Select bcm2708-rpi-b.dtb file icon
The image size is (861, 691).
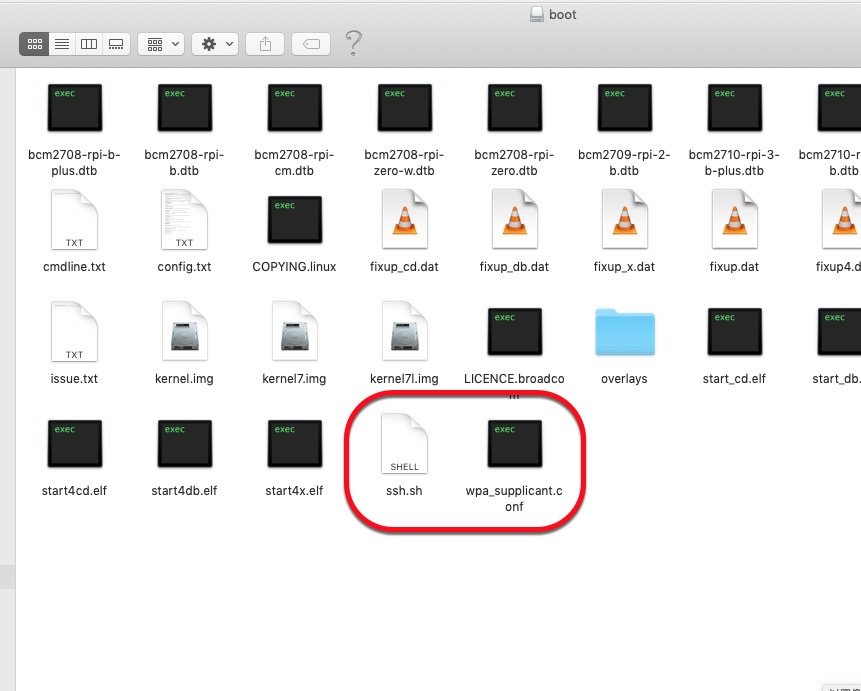(x=184, y=108)
